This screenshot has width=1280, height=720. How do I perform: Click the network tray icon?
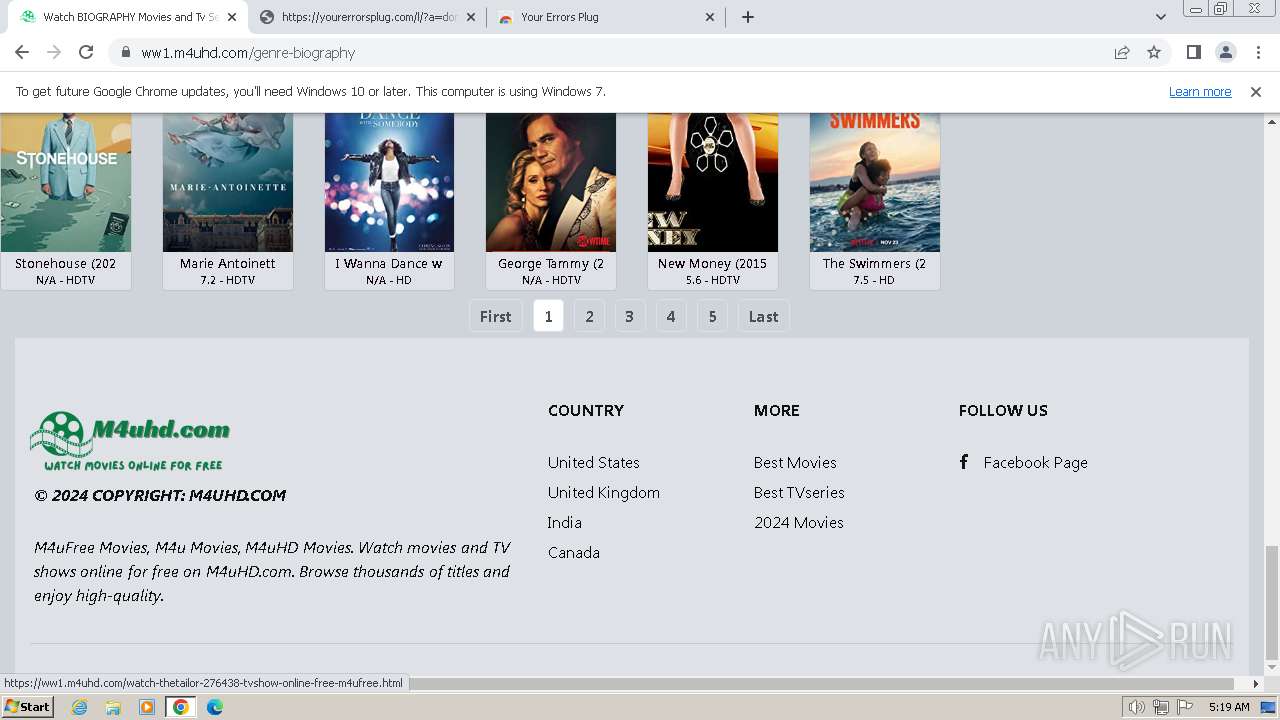(1160, 707)
